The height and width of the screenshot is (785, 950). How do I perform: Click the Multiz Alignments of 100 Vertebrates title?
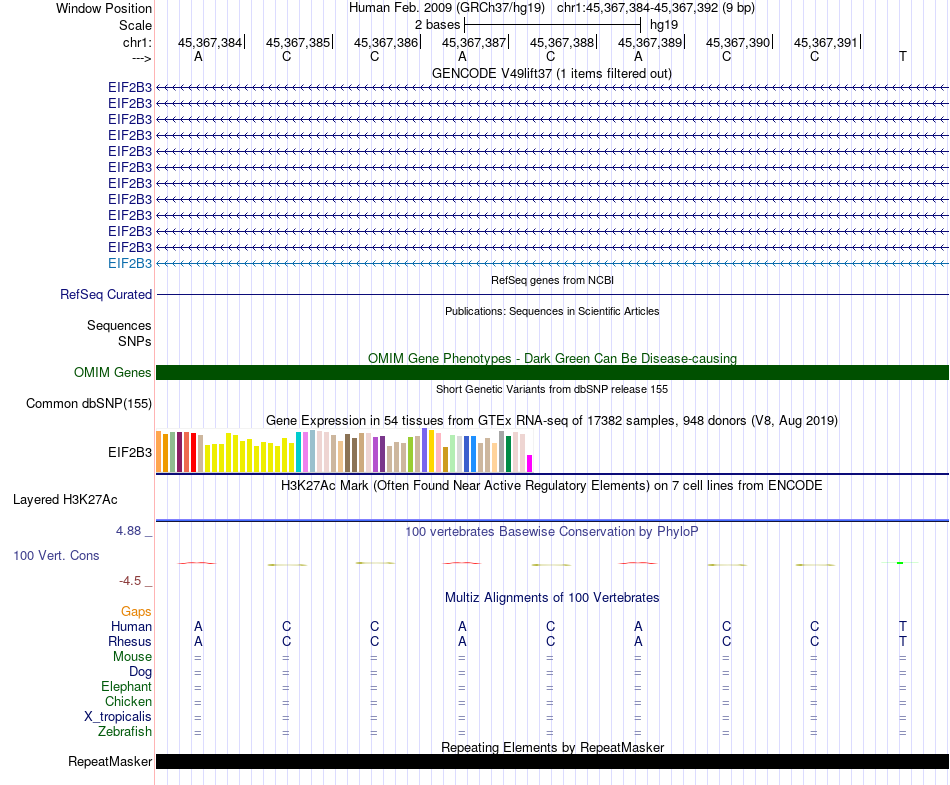coord(552,598)
